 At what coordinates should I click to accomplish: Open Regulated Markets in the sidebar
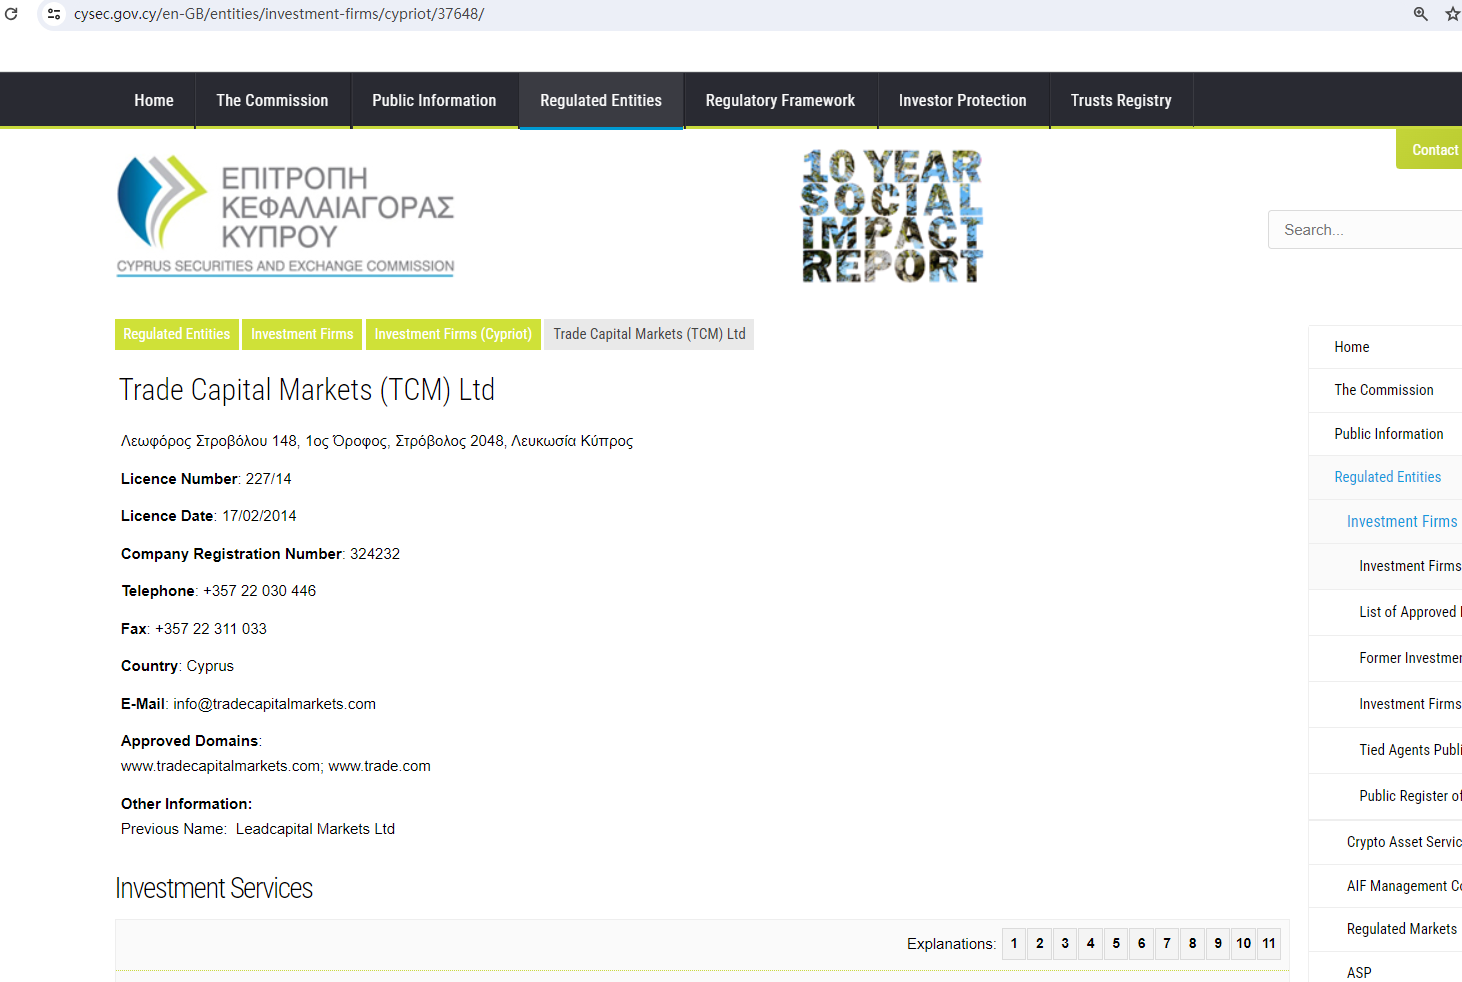(x=1401, y=929)
